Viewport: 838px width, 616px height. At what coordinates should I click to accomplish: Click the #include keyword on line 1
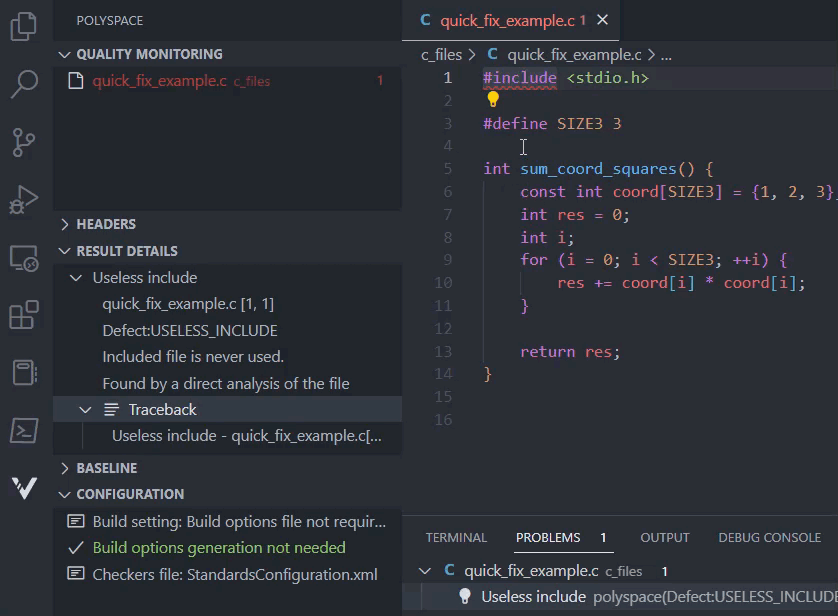pyautogui.click(x=519, y=78)
